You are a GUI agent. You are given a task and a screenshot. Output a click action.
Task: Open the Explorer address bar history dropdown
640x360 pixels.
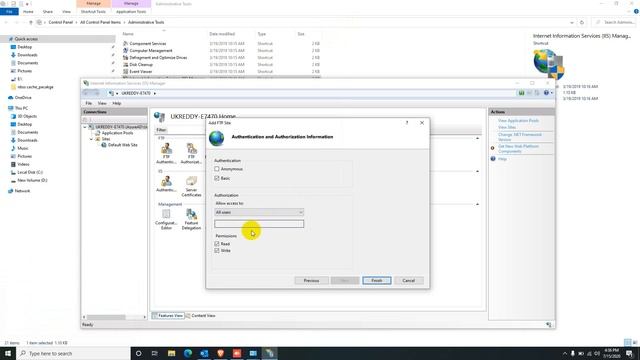572,22
